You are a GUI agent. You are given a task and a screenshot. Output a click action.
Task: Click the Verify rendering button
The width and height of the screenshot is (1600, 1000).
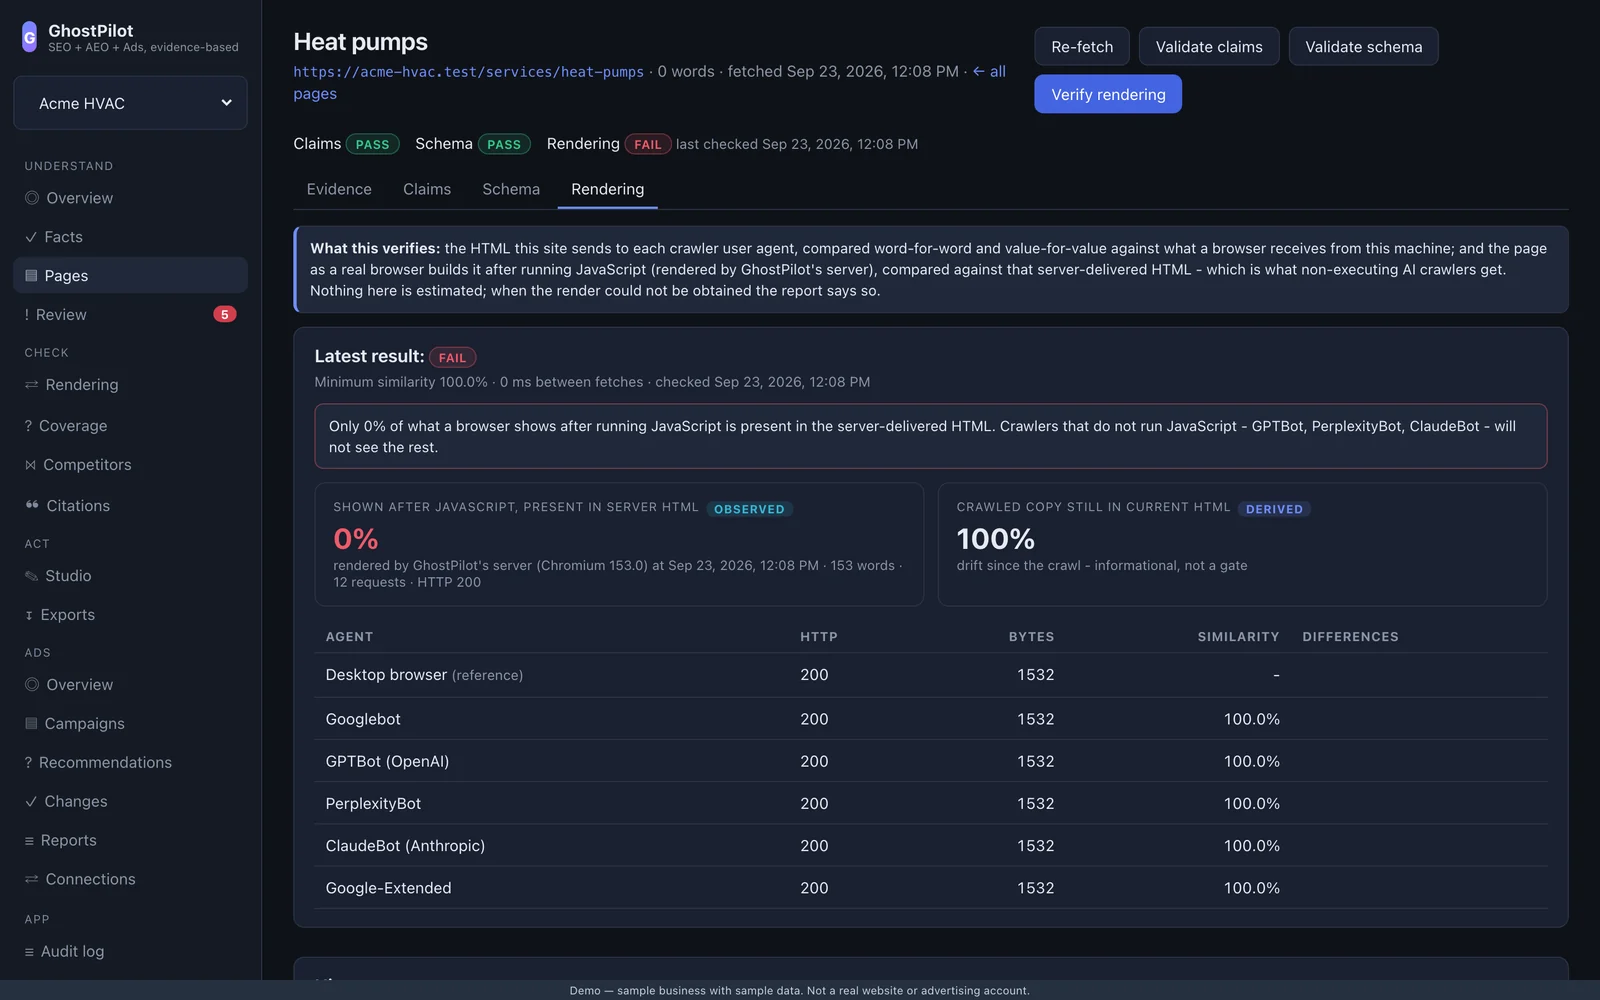tap(1108, 94)
